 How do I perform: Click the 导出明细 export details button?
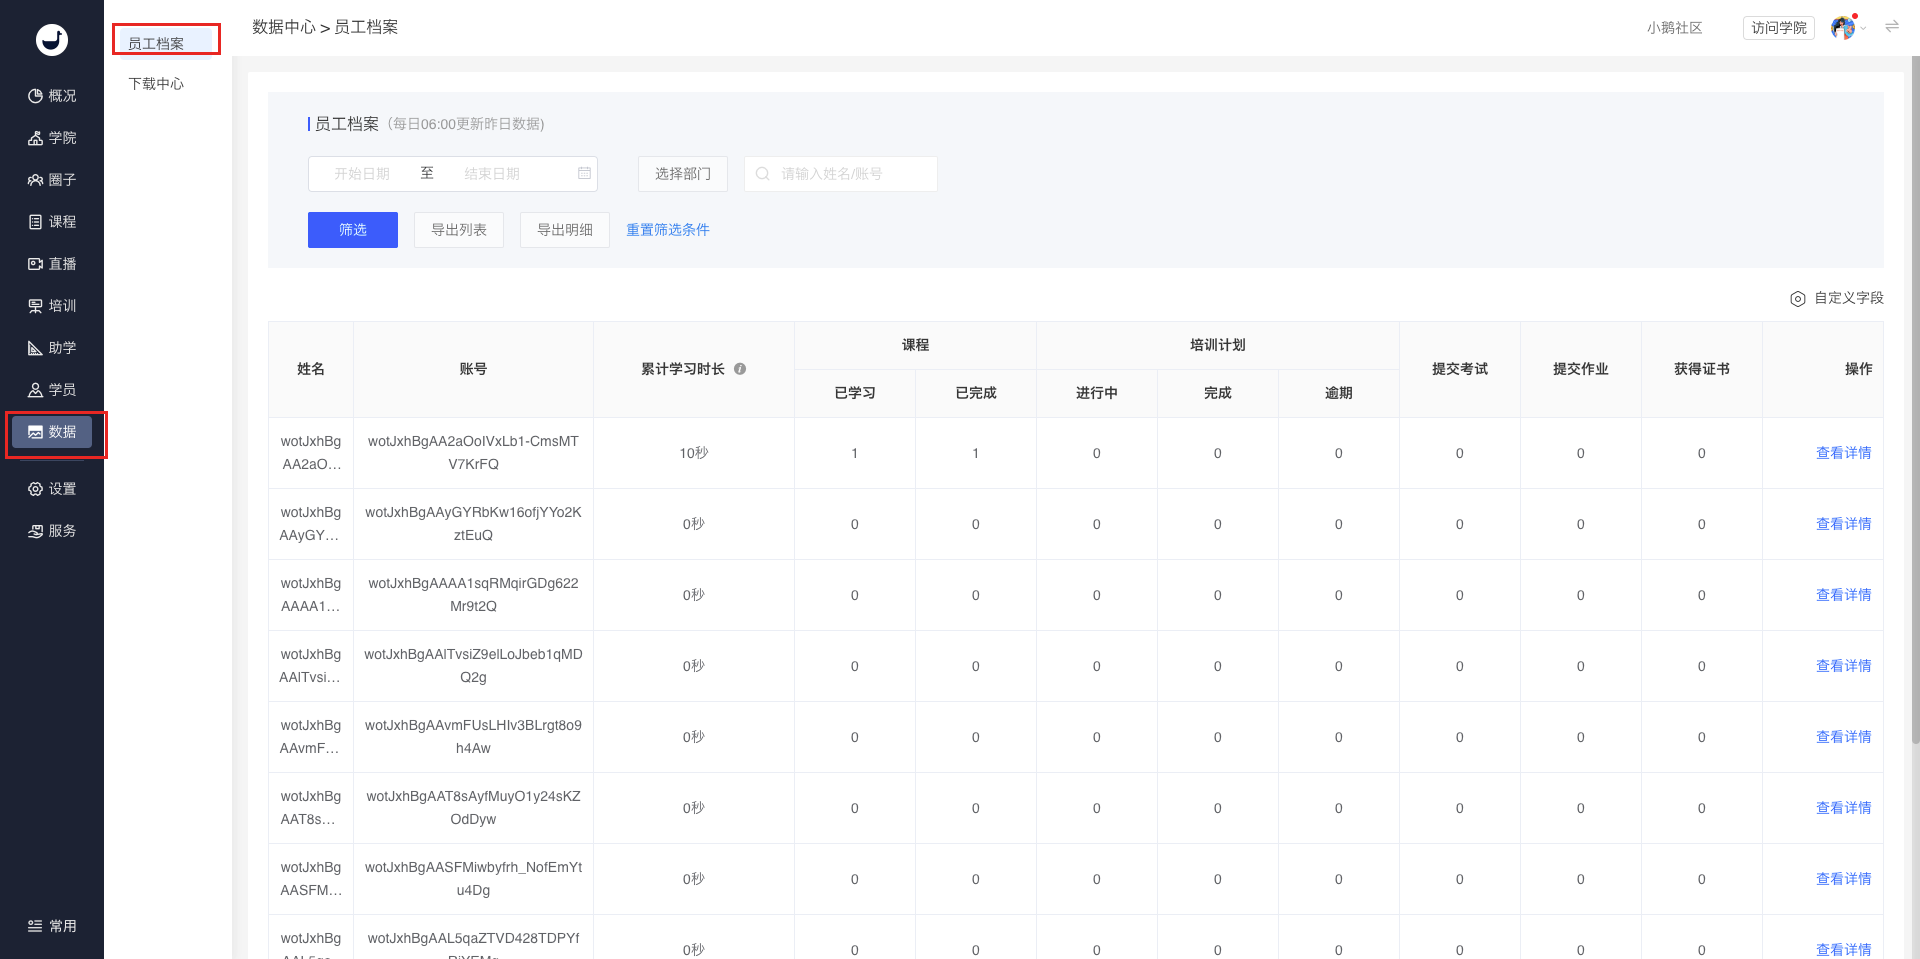coord(565,230)
